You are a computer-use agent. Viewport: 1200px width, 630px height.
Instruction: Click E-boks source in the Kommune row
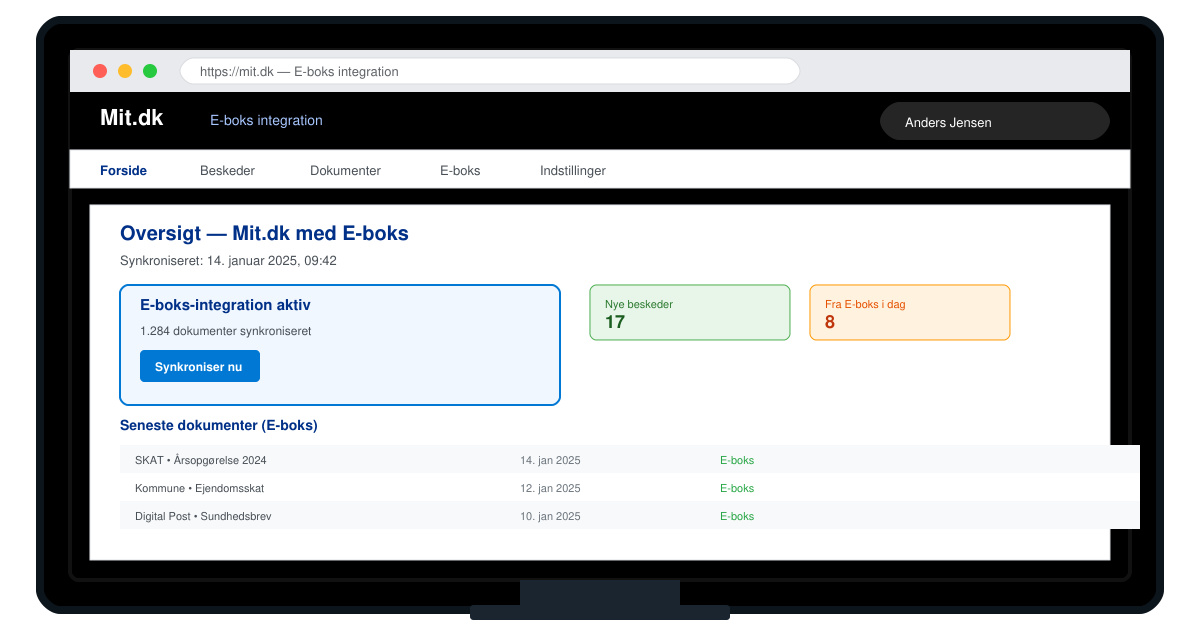(x=737, y=488)
